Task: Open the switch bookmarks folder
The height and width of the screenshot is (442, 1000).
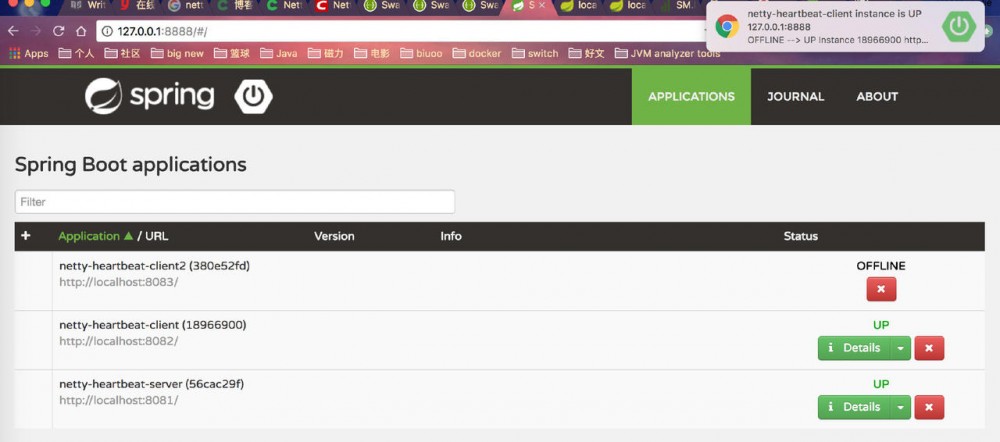Action: 535,54
